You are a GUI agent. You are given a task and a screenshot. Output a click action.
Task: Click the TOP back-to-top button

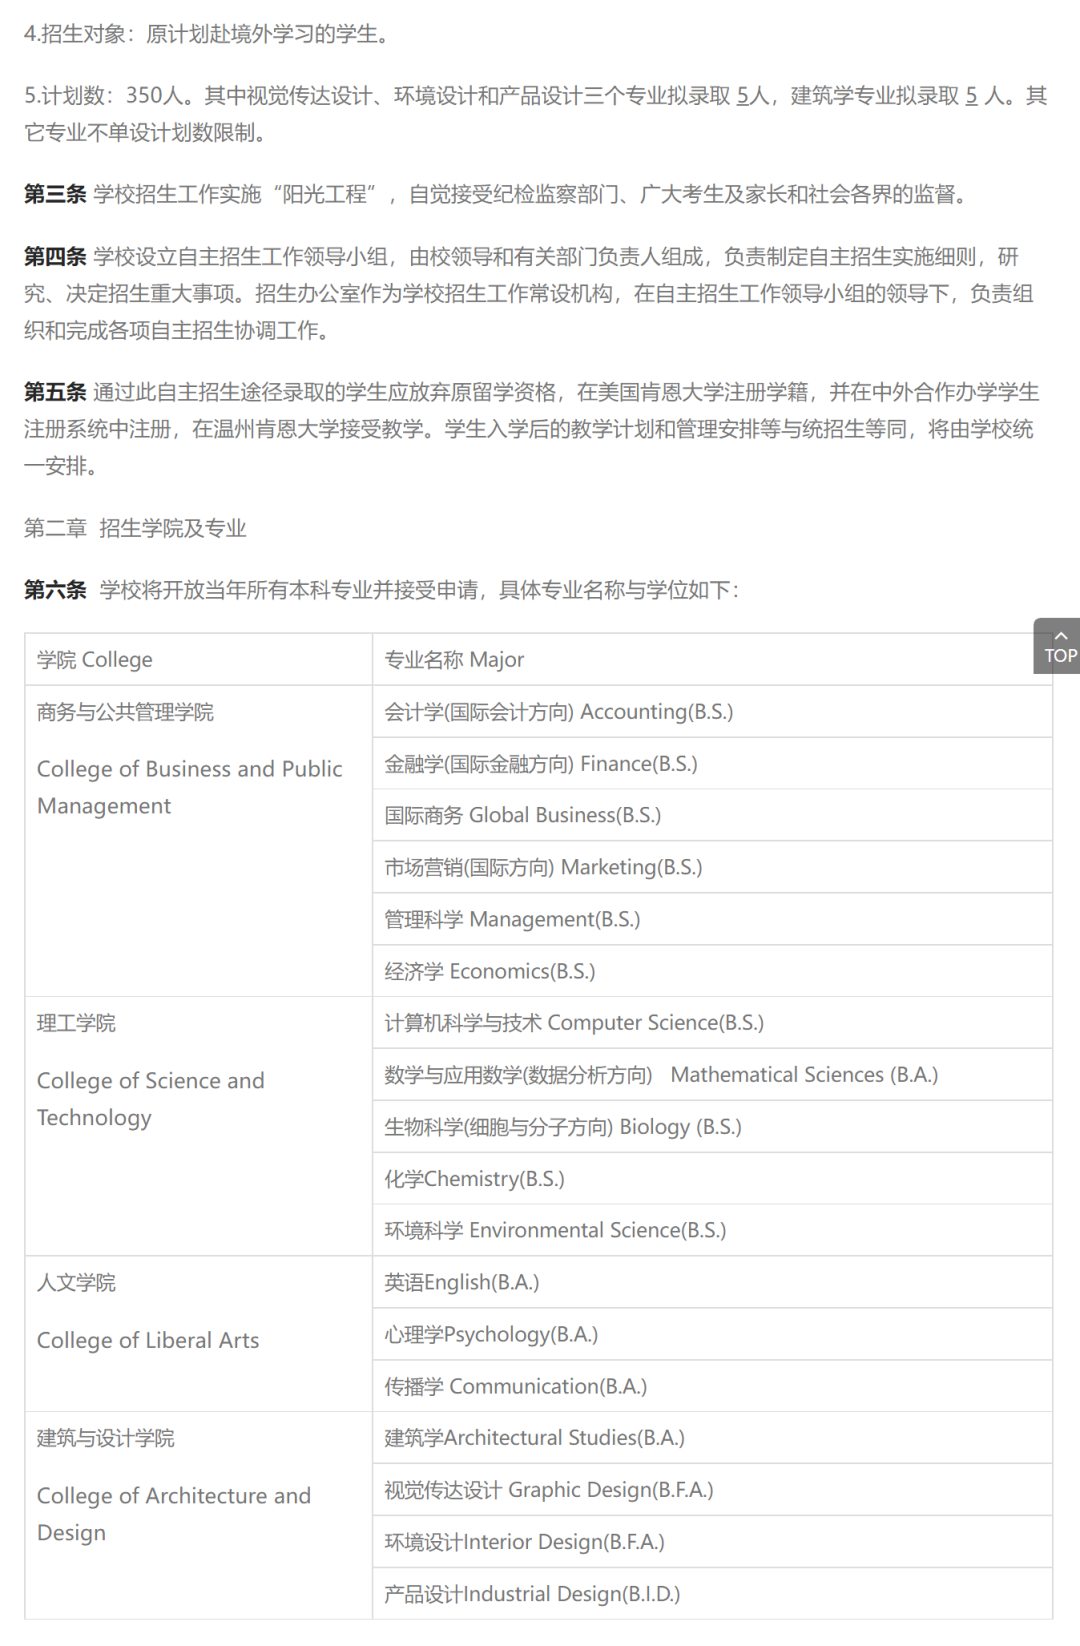1057,646
